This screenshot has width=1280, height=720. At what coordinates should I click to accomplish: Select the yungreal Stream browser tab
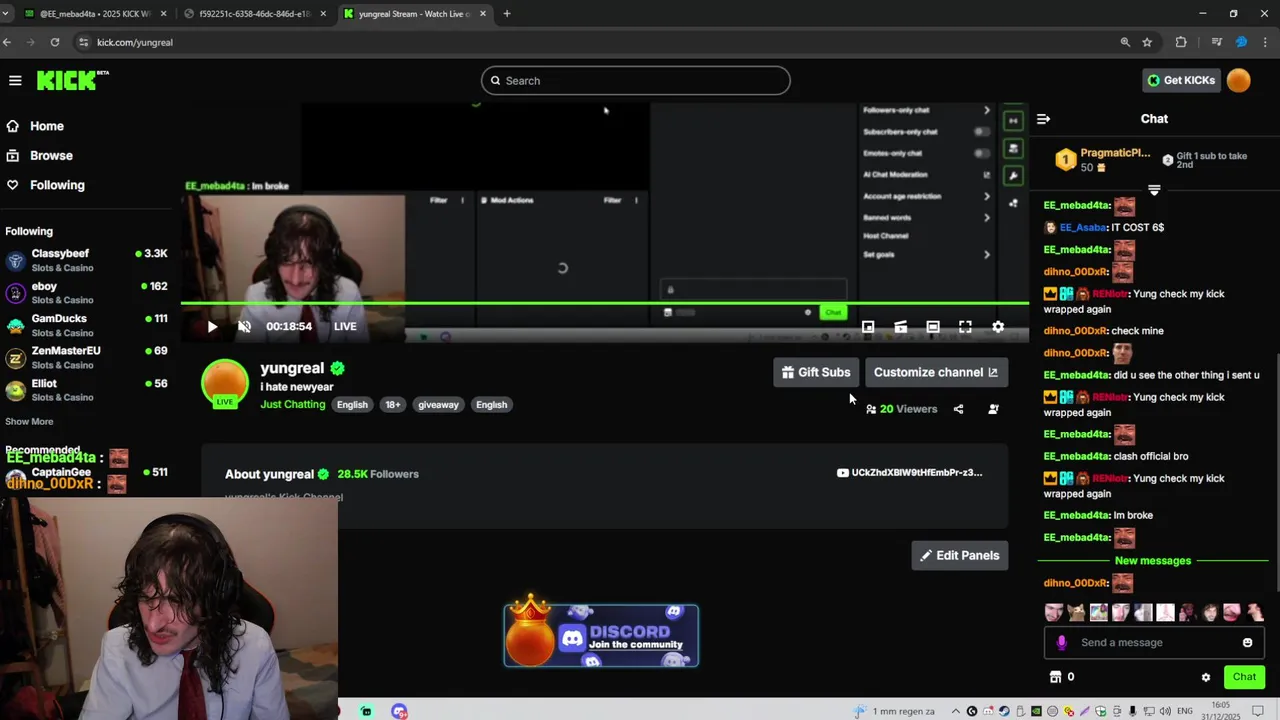tap(414, 14)
